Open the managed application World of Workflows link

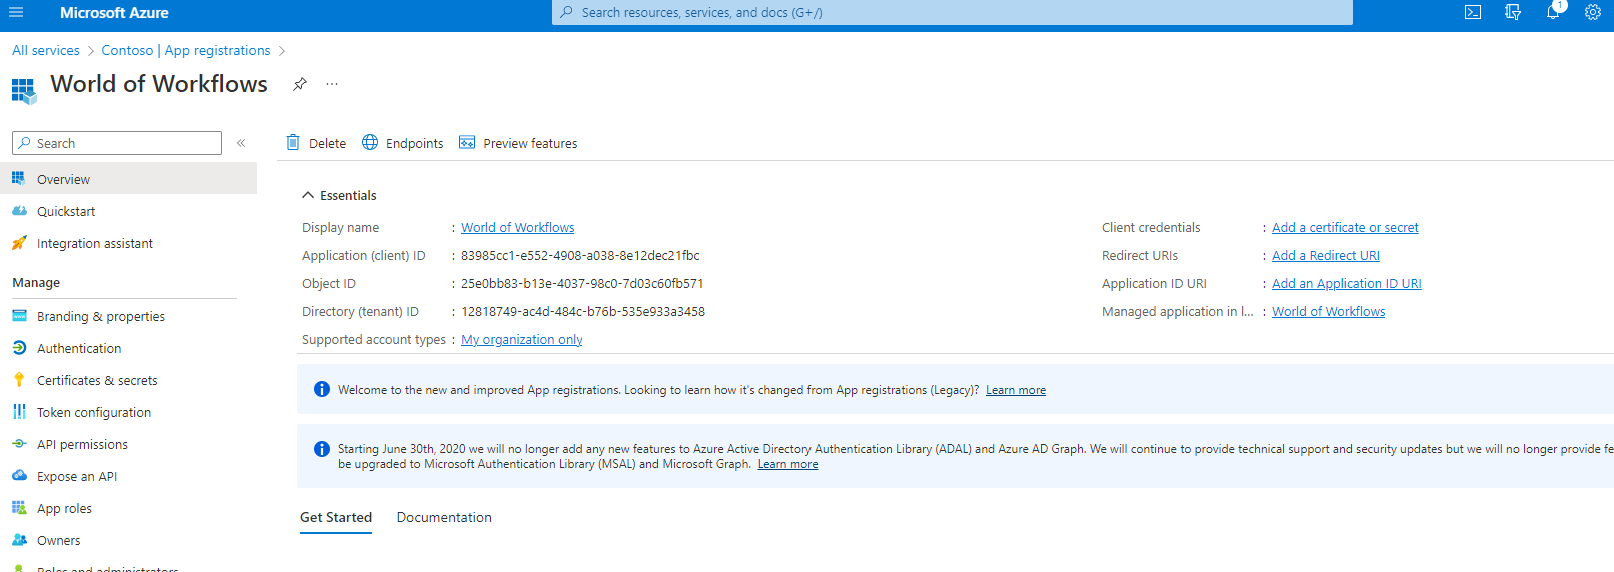point(1329,311)
